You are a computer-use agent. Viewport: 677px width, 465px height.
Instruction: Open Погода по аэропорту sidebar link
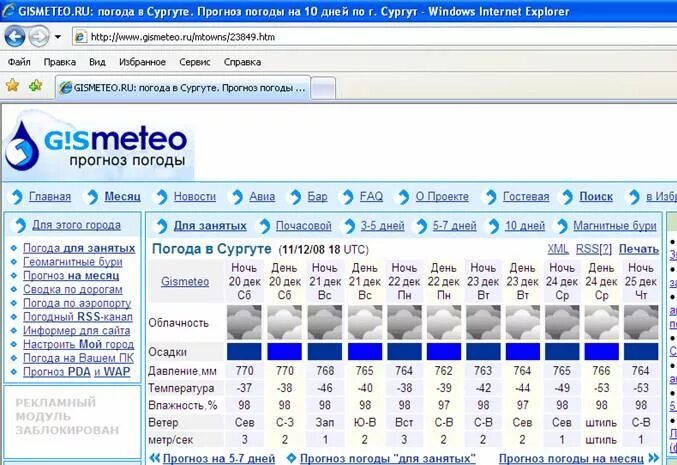pos(77,303)
